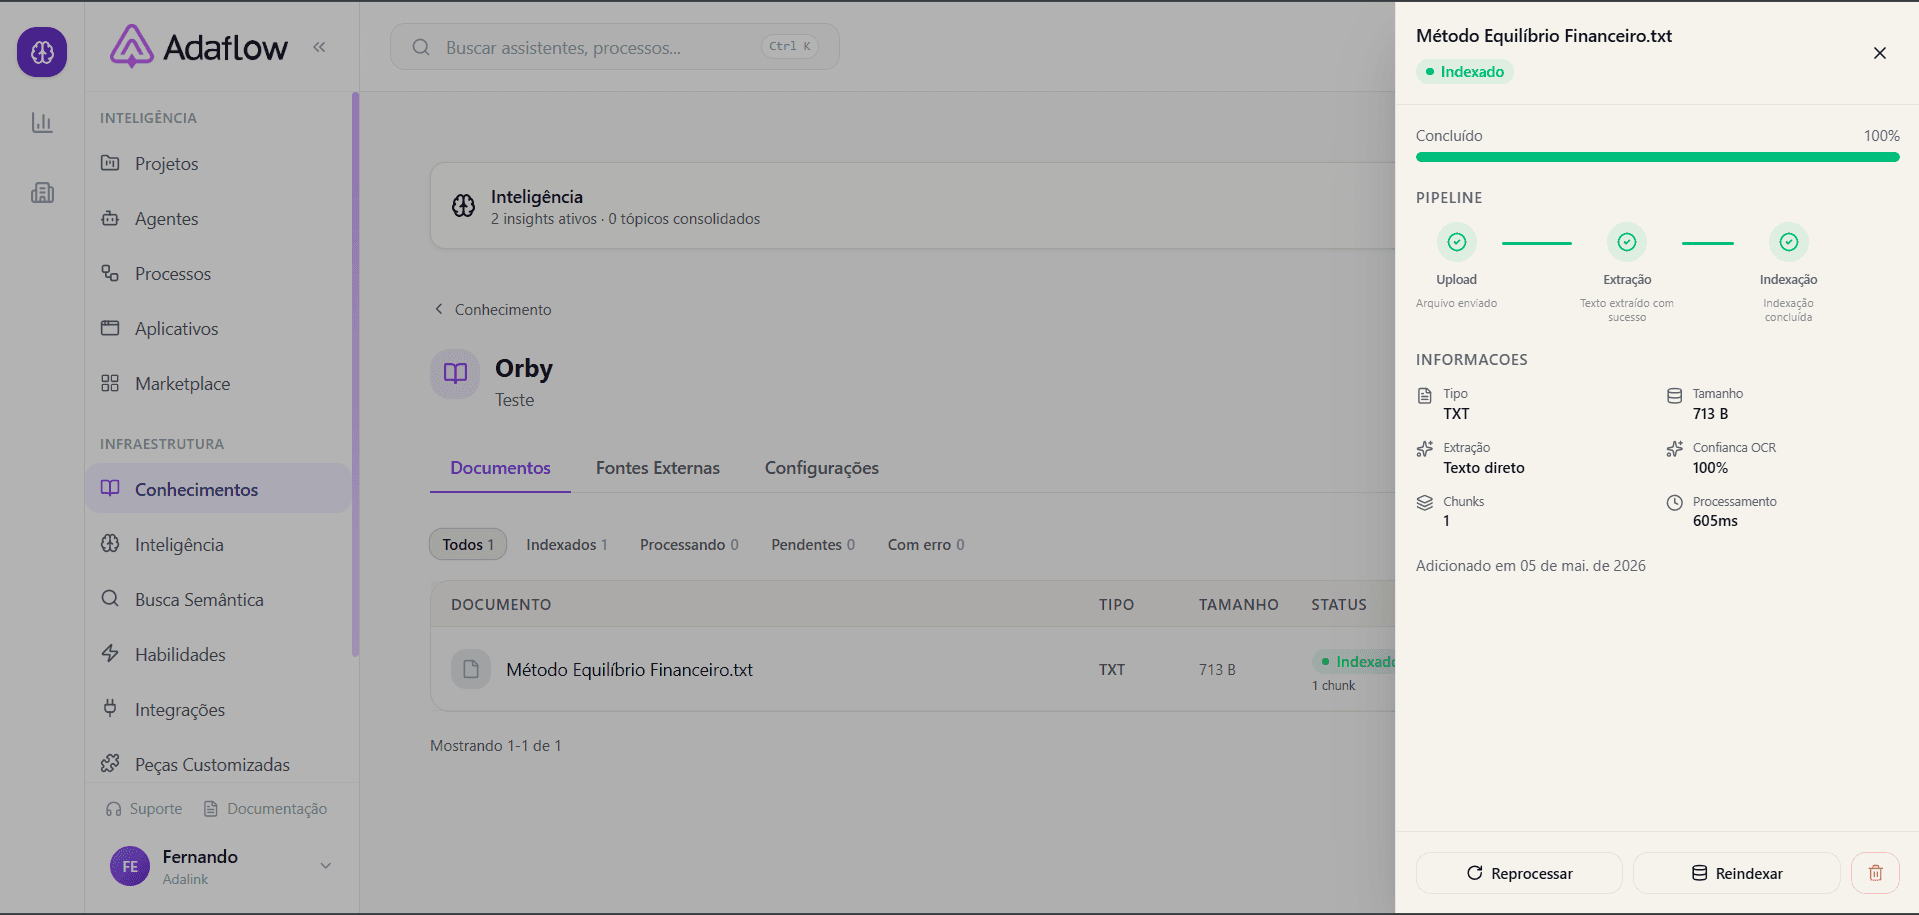1919x915 pixels.
Task: Expand the Fernando account menu chevron
Action: (x=325, y=866)
